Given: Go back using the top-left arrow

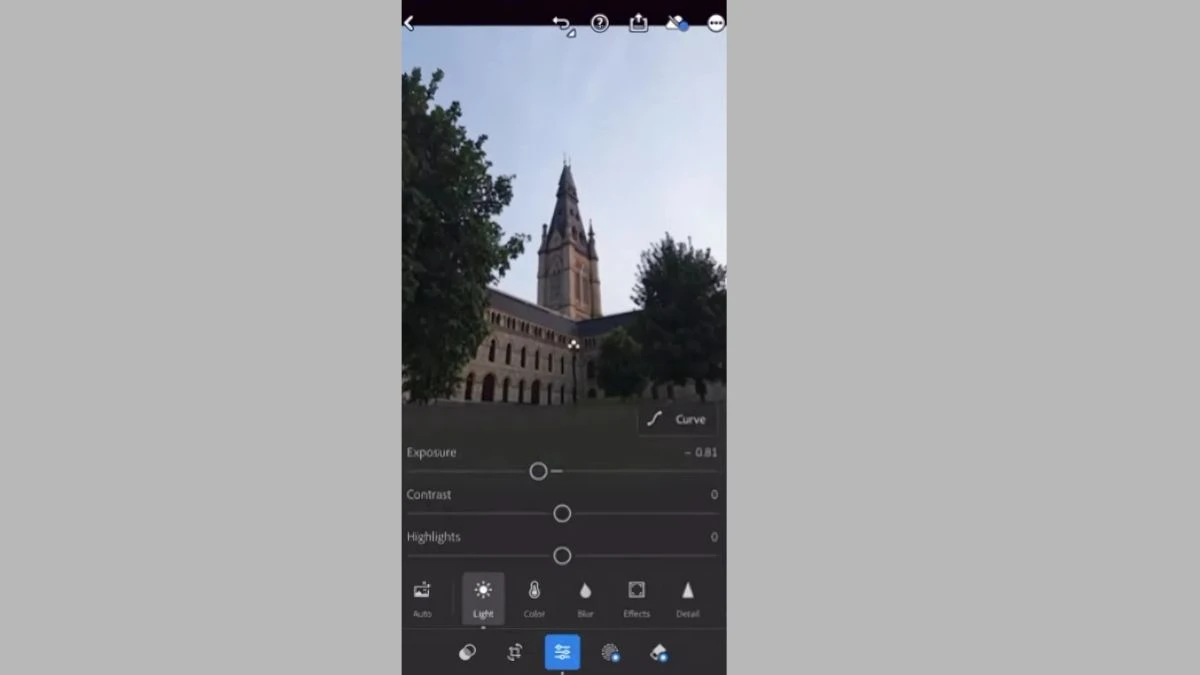Looking at the screenshot, I should tap(409, 23).
